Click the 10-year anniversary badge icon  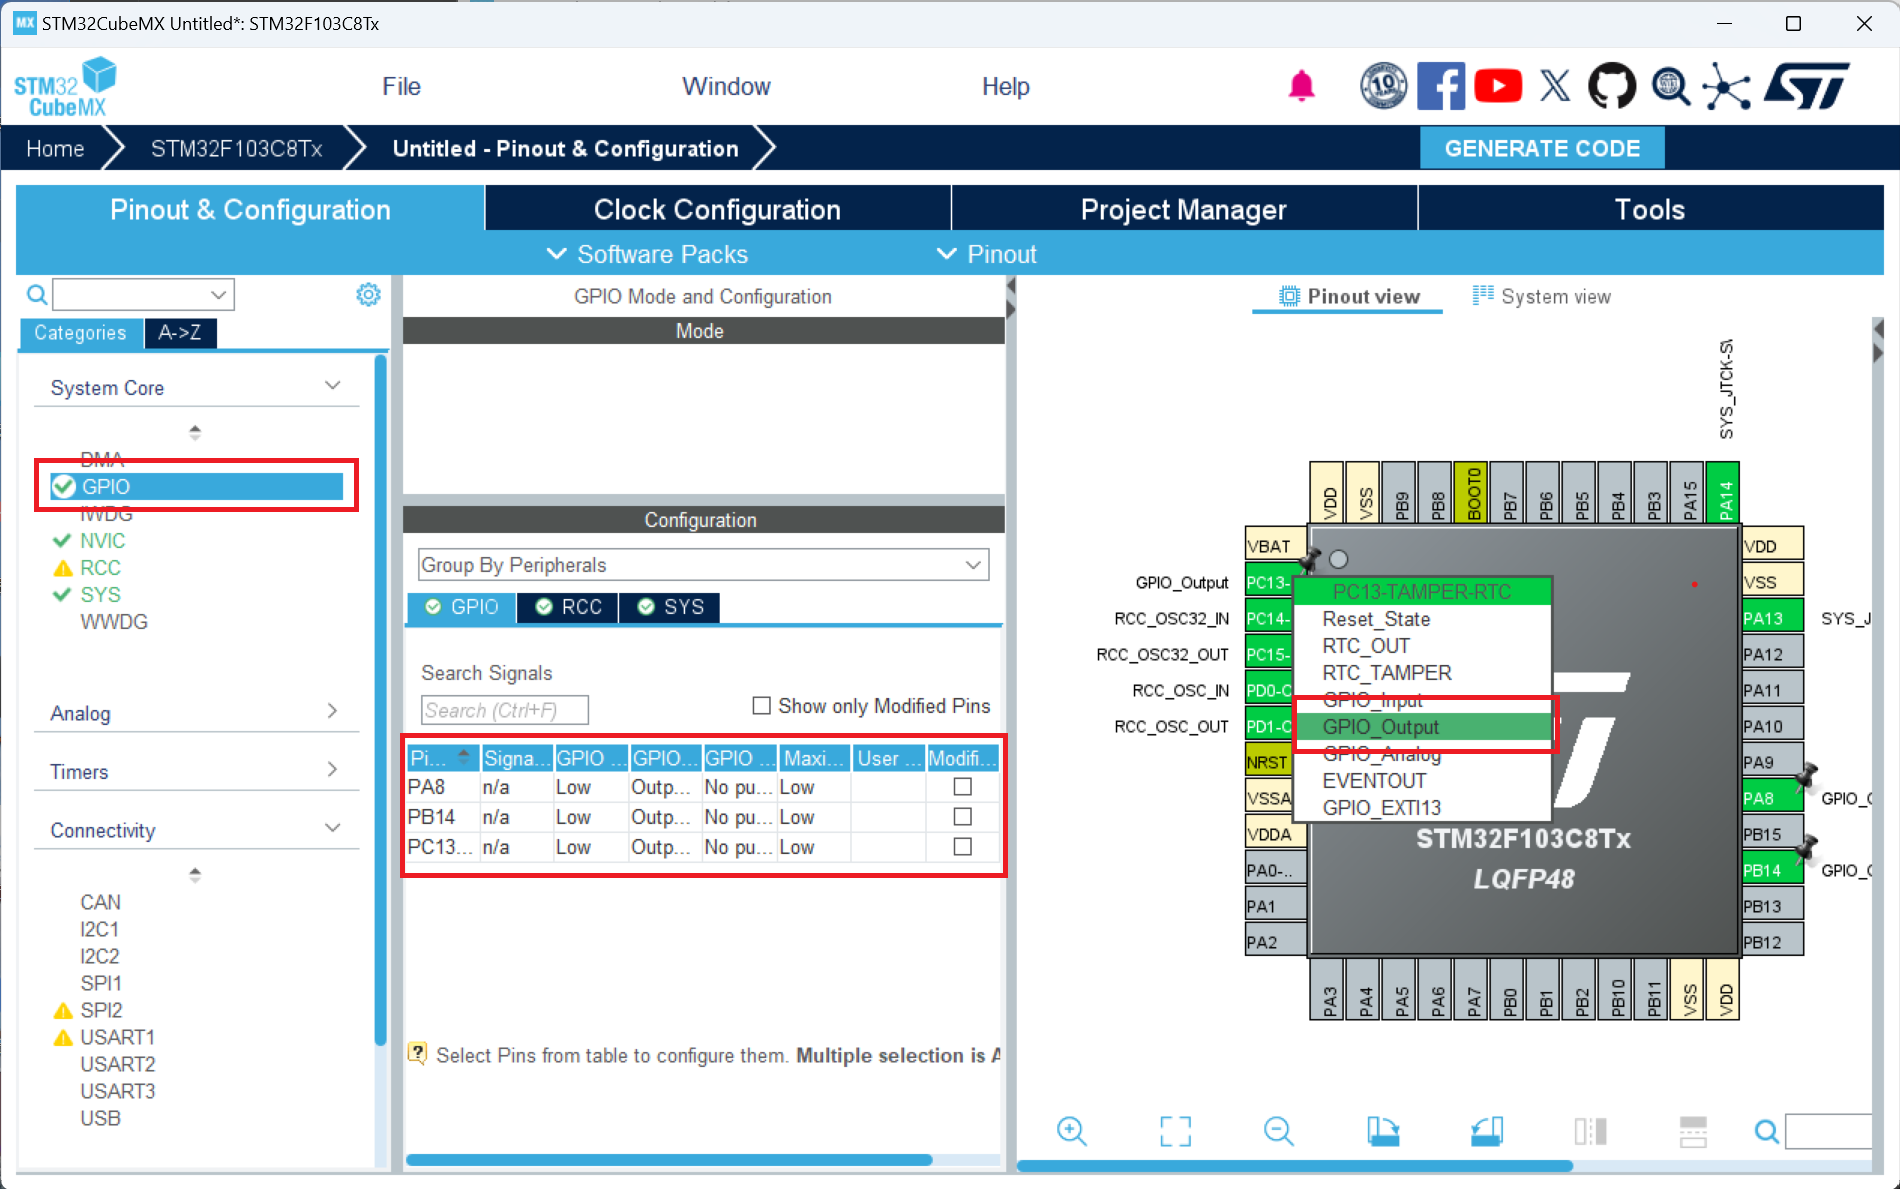pyautogui.click(x=1384, y=87)
